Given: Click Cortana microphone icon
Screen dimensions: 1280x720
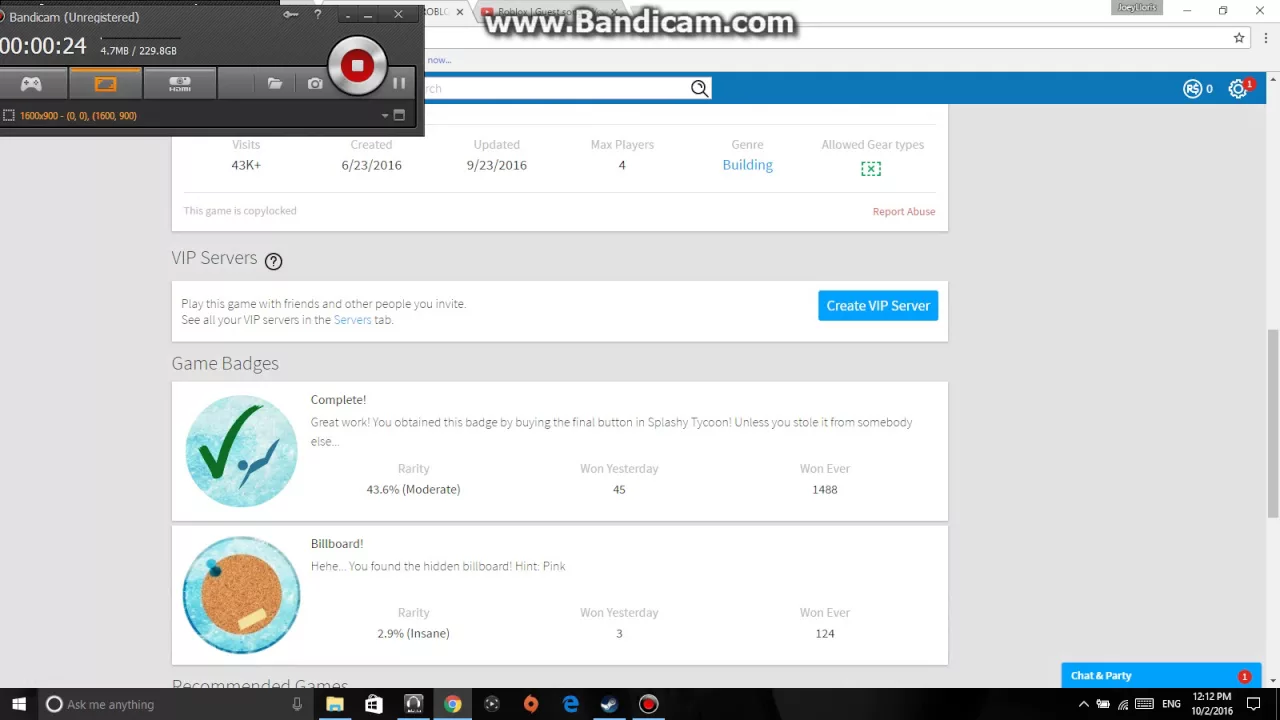Looking at the screenshot, I should pyautogui.click(x=297, y=704).
